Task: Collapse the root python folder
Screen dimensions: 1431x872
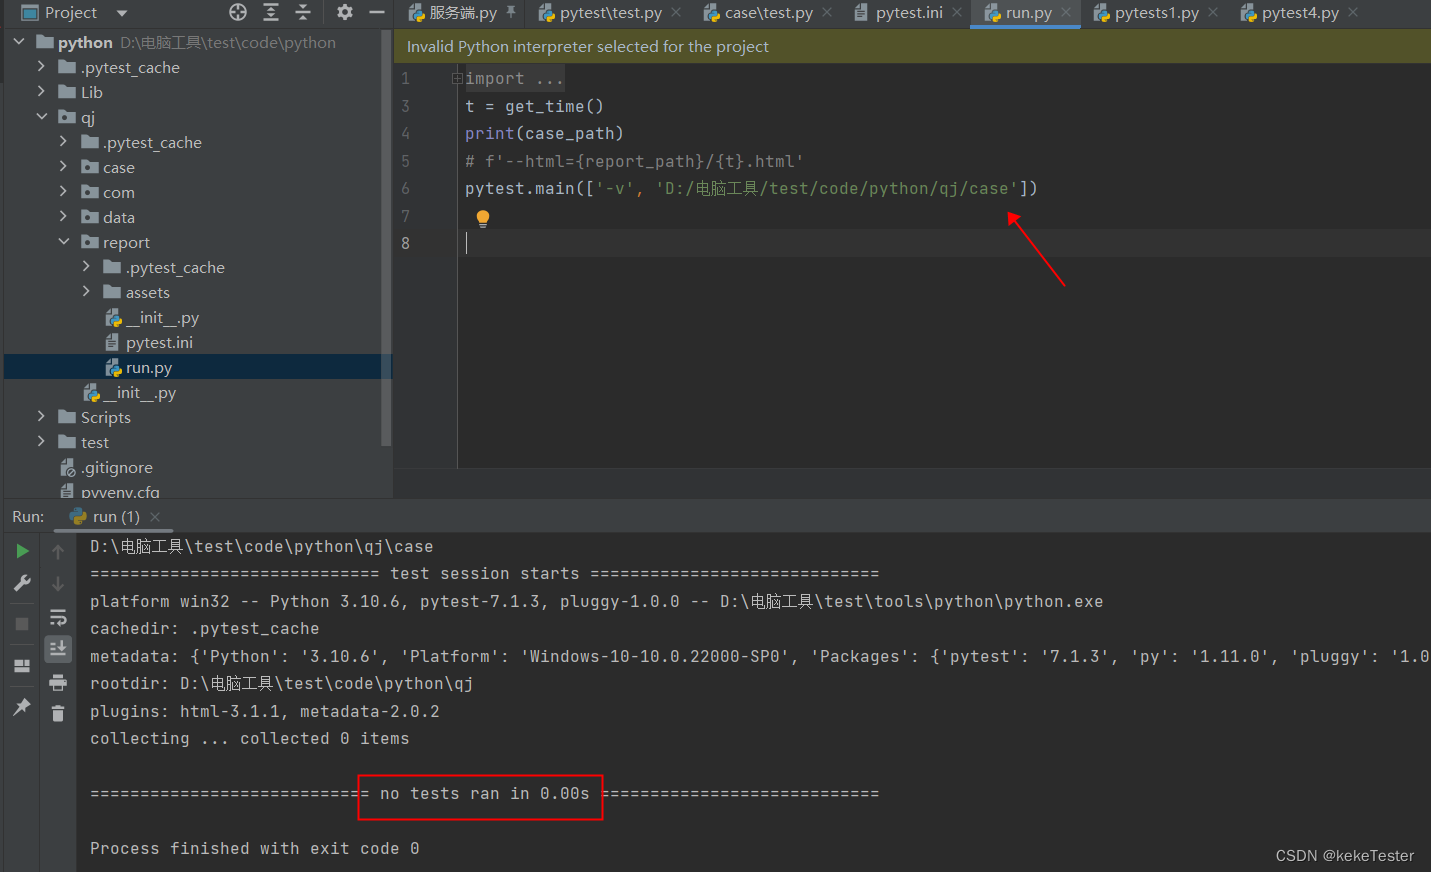Action: 19,42
